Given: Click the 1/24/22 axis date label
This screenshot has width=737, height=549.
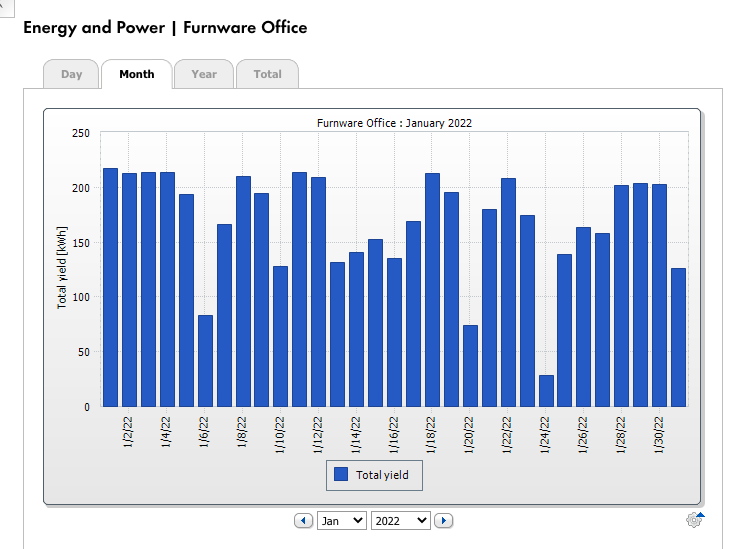Looking at the screenshot, I should (x=544, y=435).
